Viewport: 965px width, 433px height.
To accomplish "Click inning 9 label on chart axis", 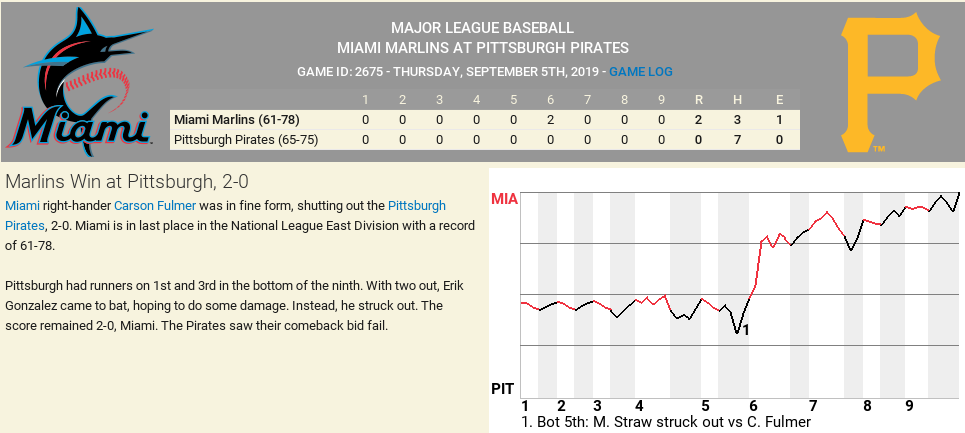I will click(909, 406).
